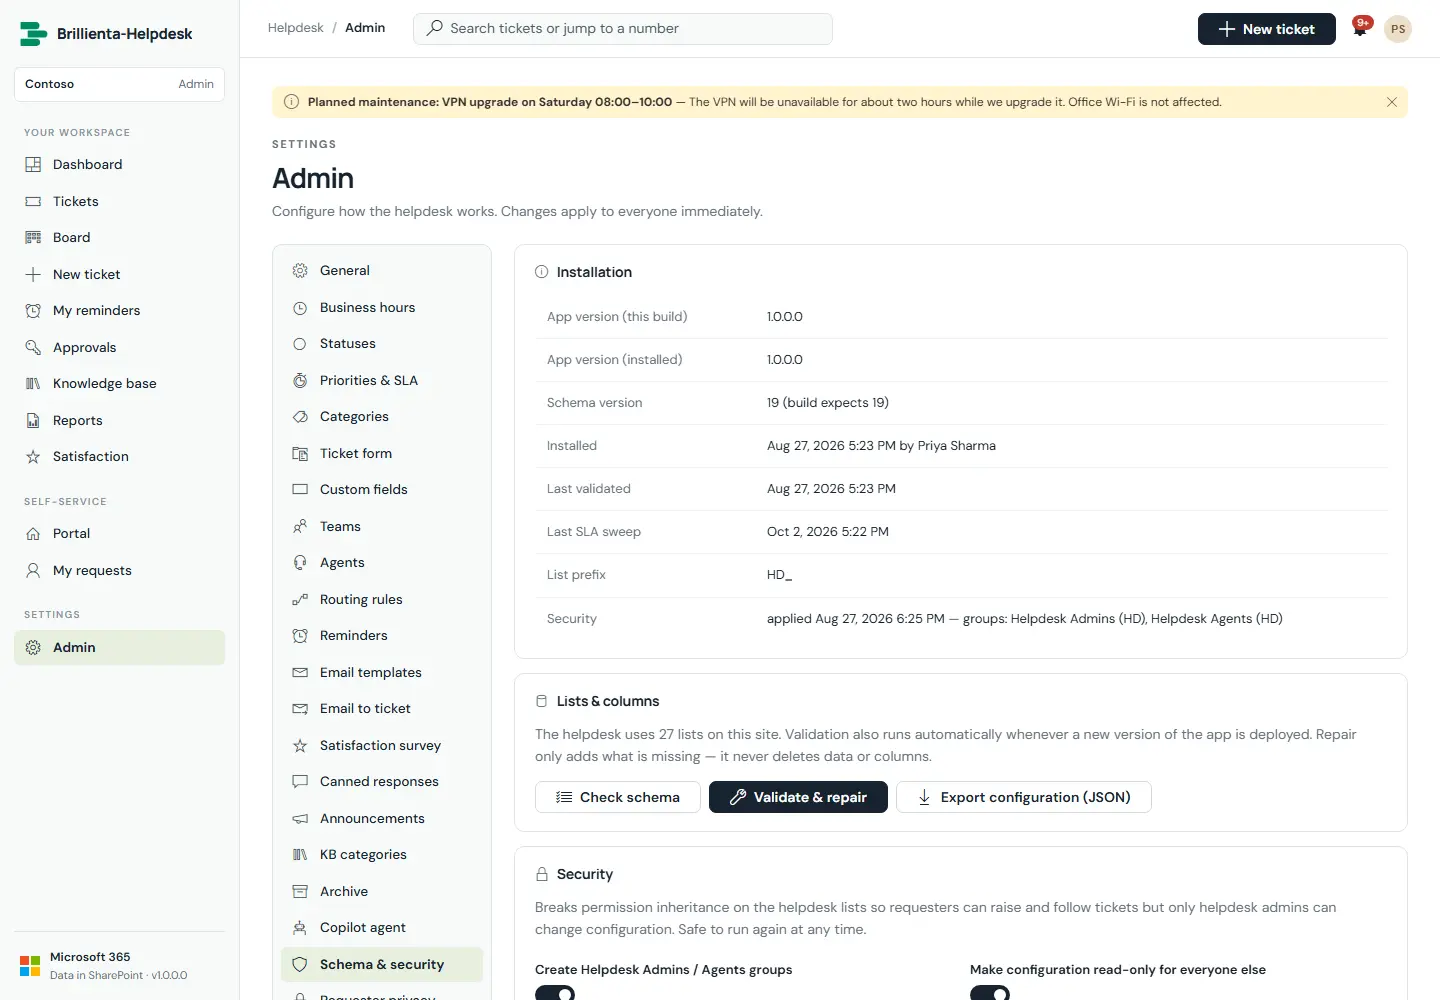Click the Installation info icon
Screen dimensions: 1440x1000
542,272
